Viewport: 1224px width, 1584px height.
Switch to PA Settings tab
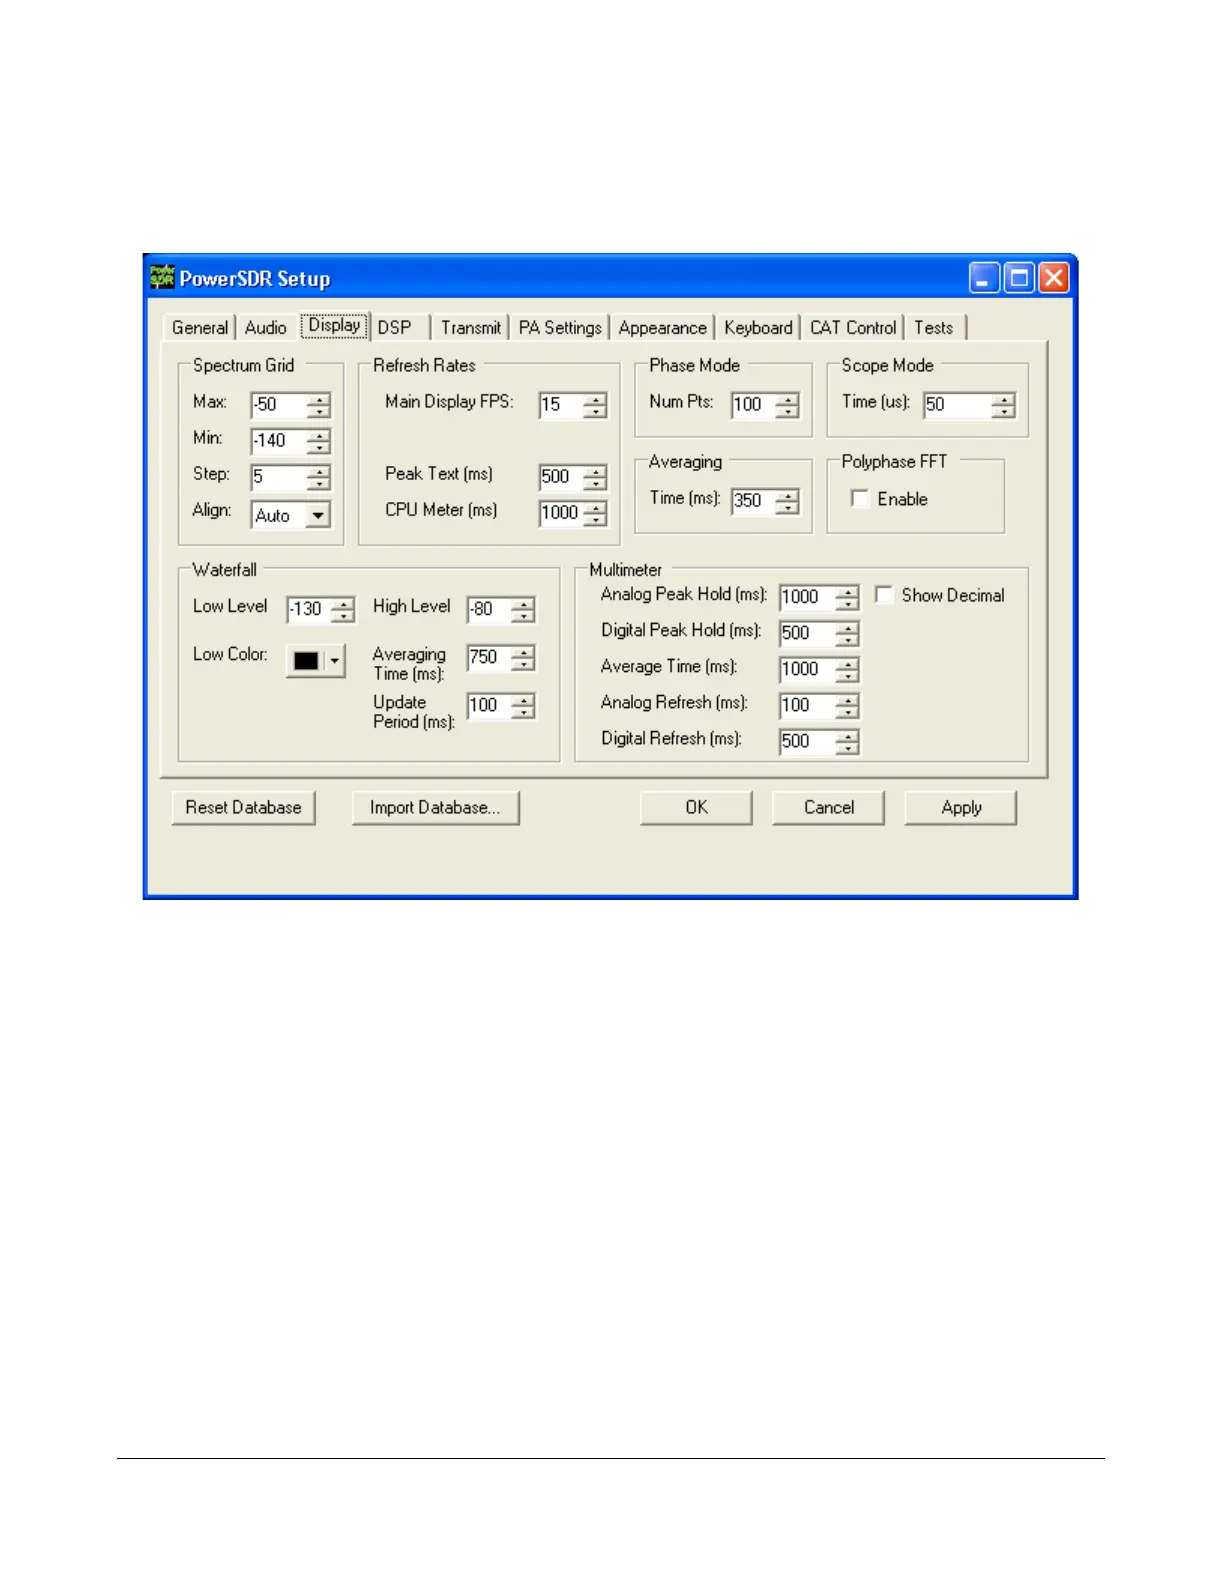coord(560,328)
